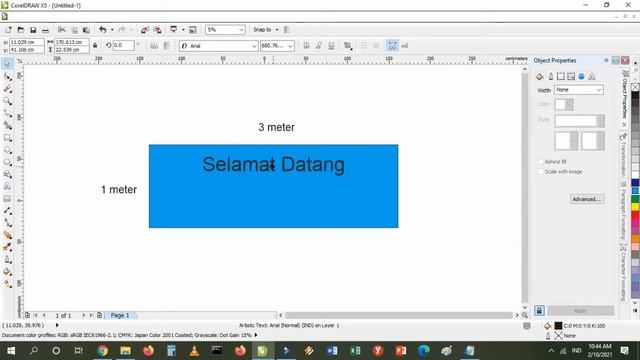Select the Ellipse tool
Viewport: 640px width, 360px height.
[x=7, y=150]
